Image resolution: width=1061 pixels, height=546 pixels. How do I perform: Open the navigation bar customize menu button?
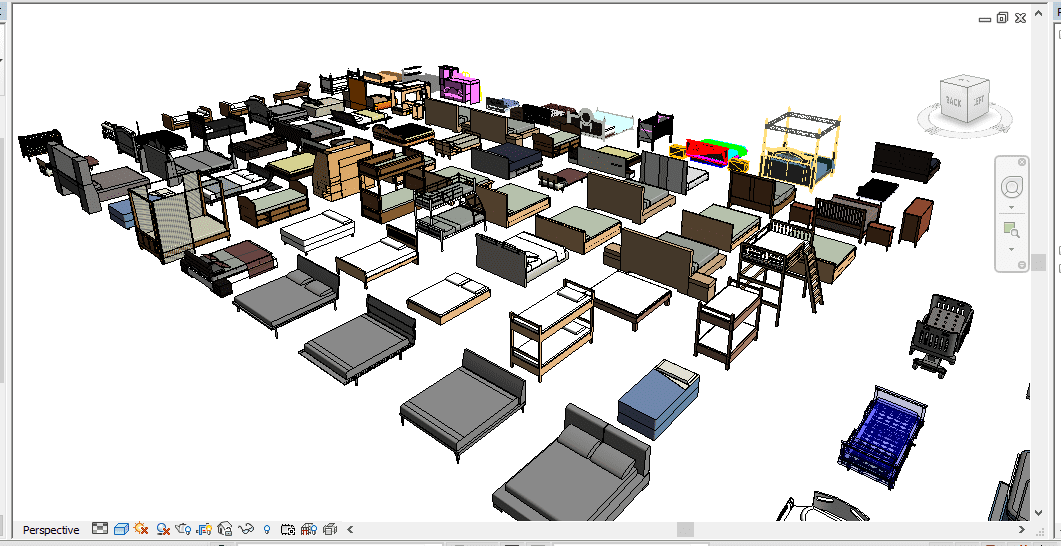point(1021,264)
